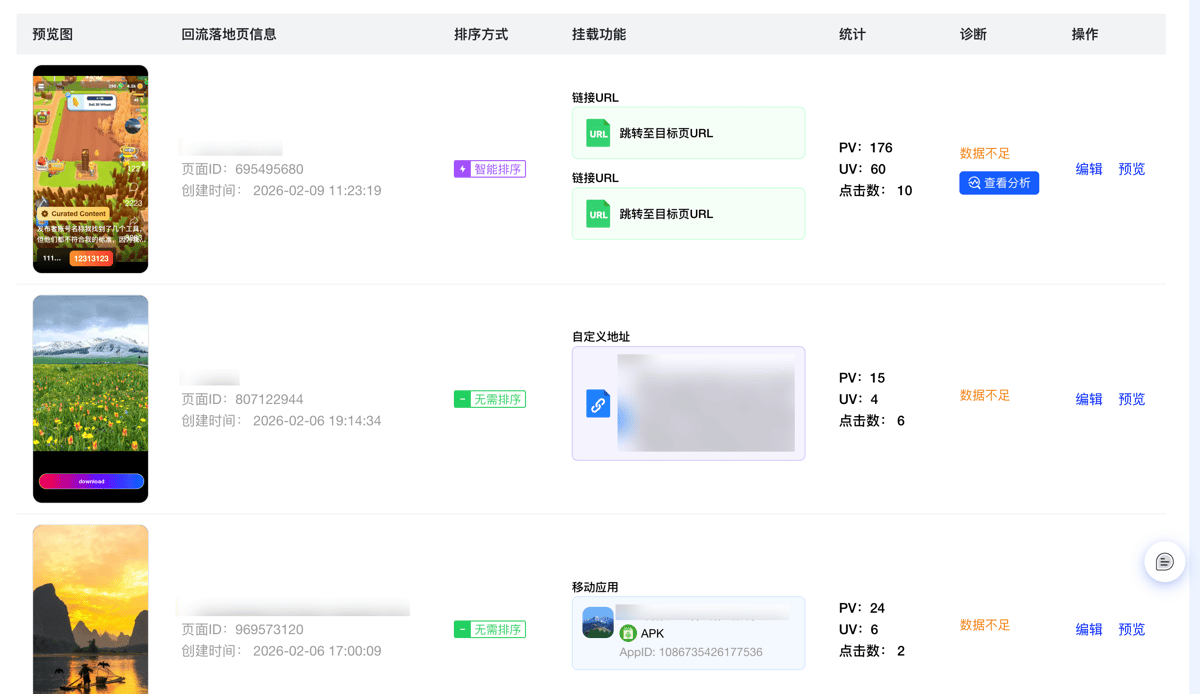Click 数据不足 in the 807122944 row
The width and height of the screenshot is (1200, 694).
[x=985, y=395]
